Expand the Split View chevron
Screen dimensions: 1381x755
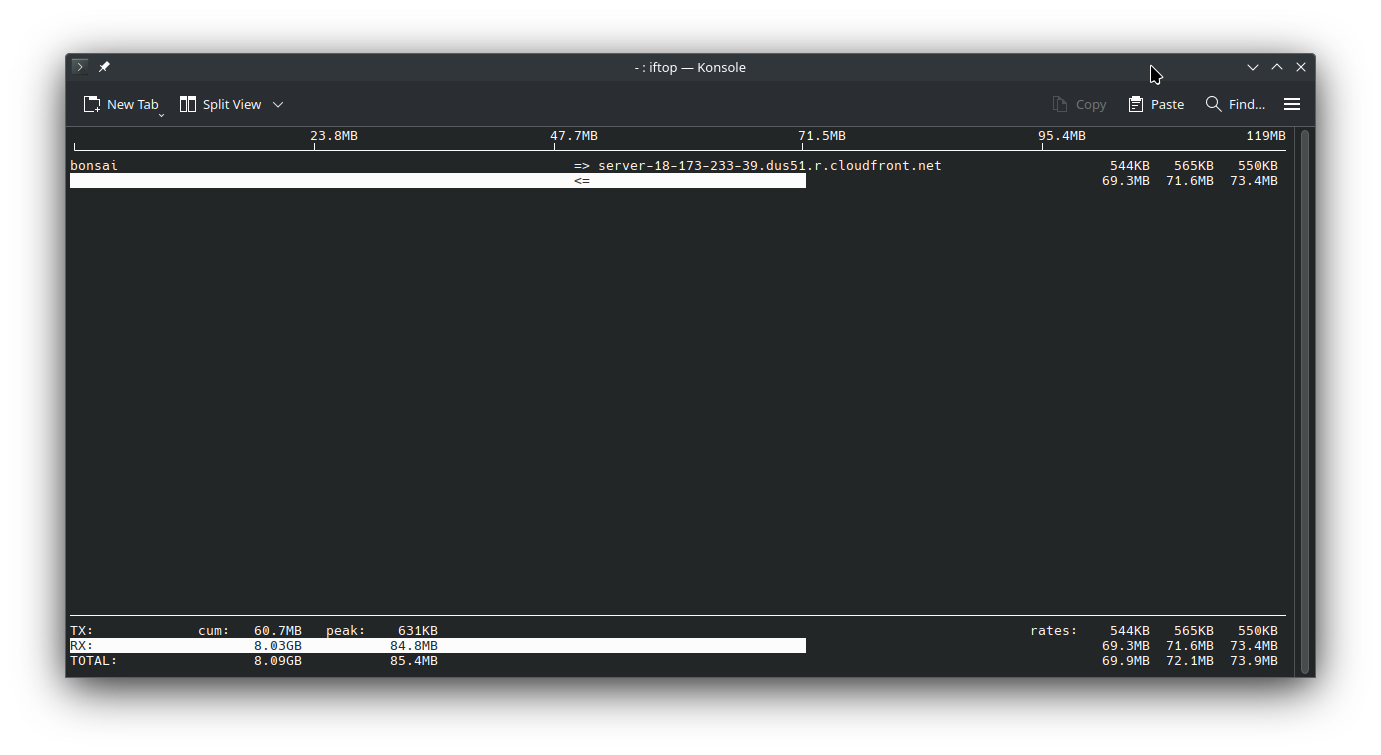pyautogui.click(x=278, y=104)
